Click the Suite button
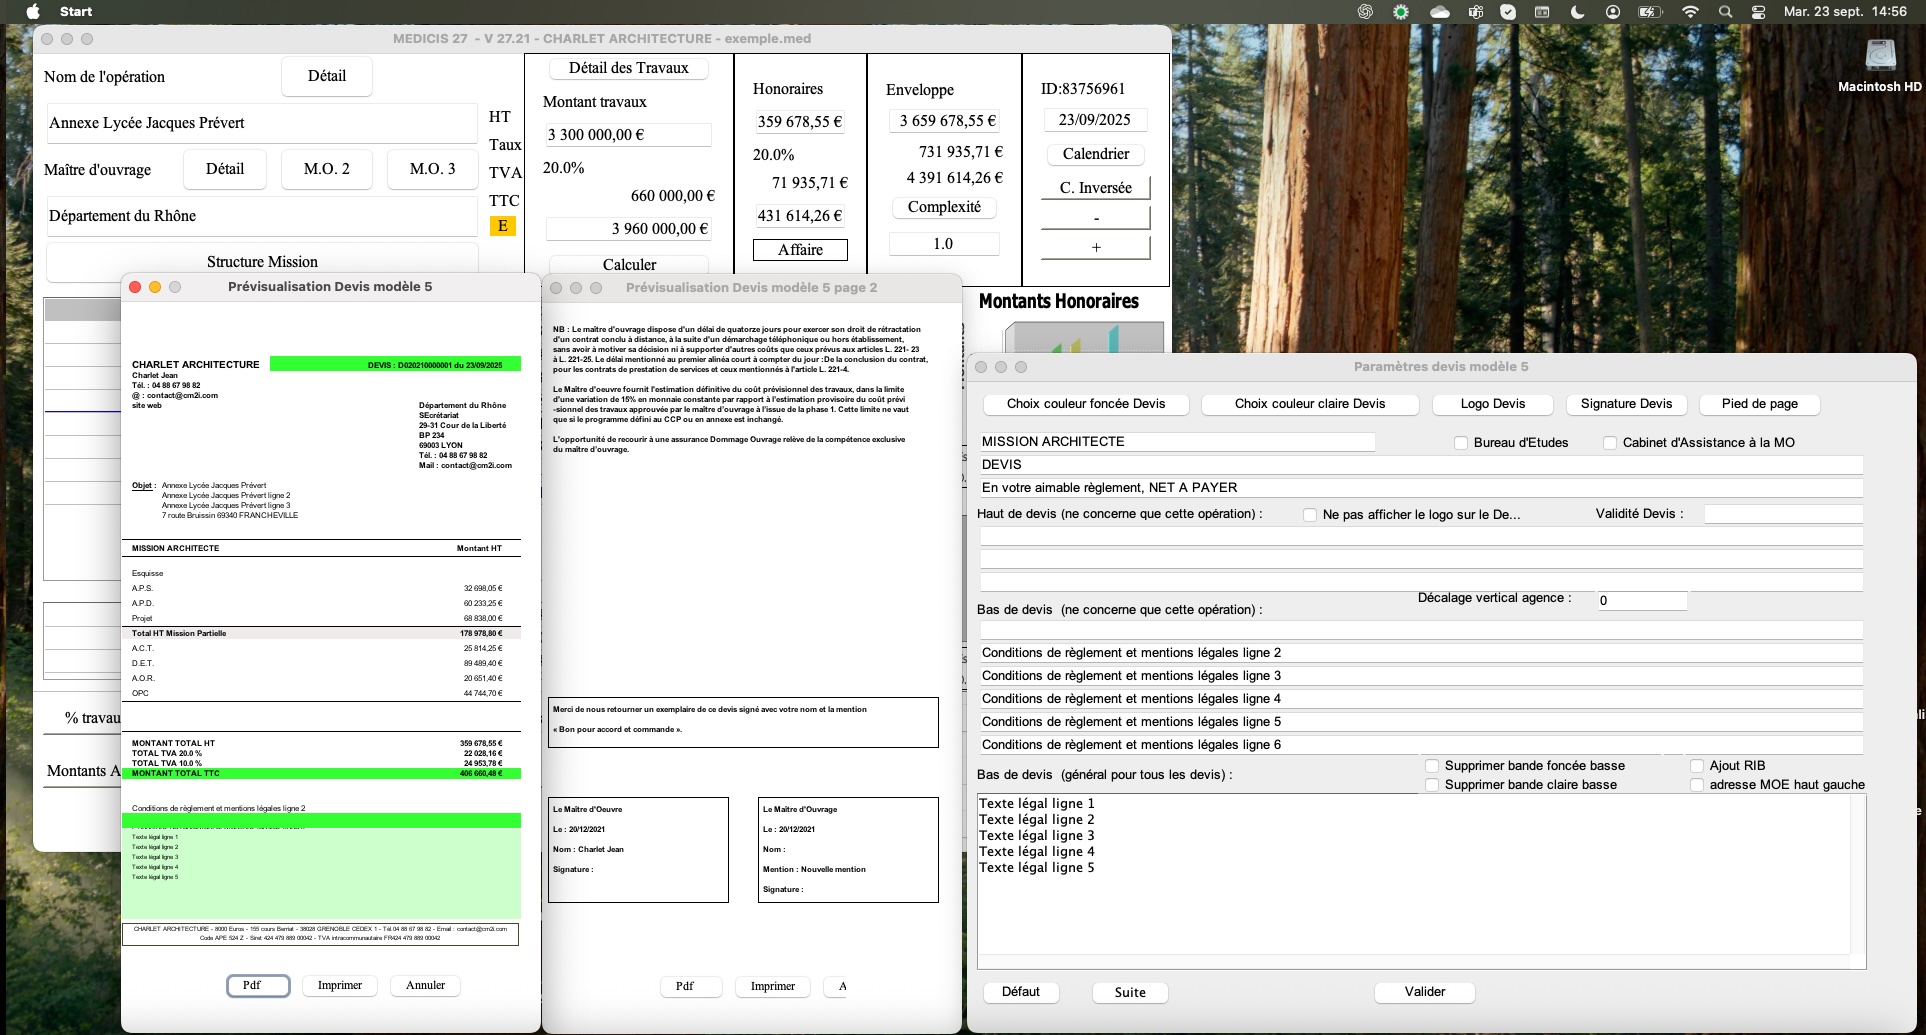The image size is (1926, 1035). pos(1130,993)
